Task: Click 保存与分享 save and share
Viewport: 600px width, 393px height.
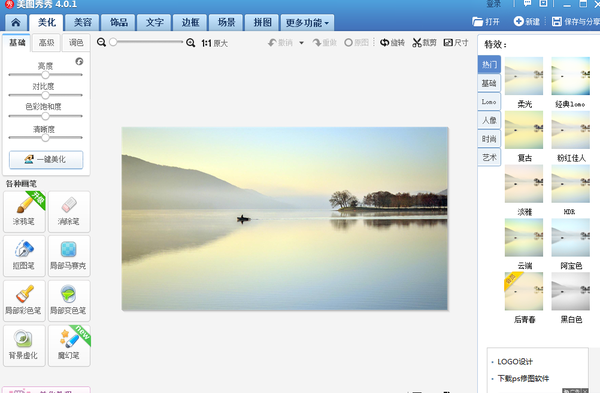Action: pos(576,21)
